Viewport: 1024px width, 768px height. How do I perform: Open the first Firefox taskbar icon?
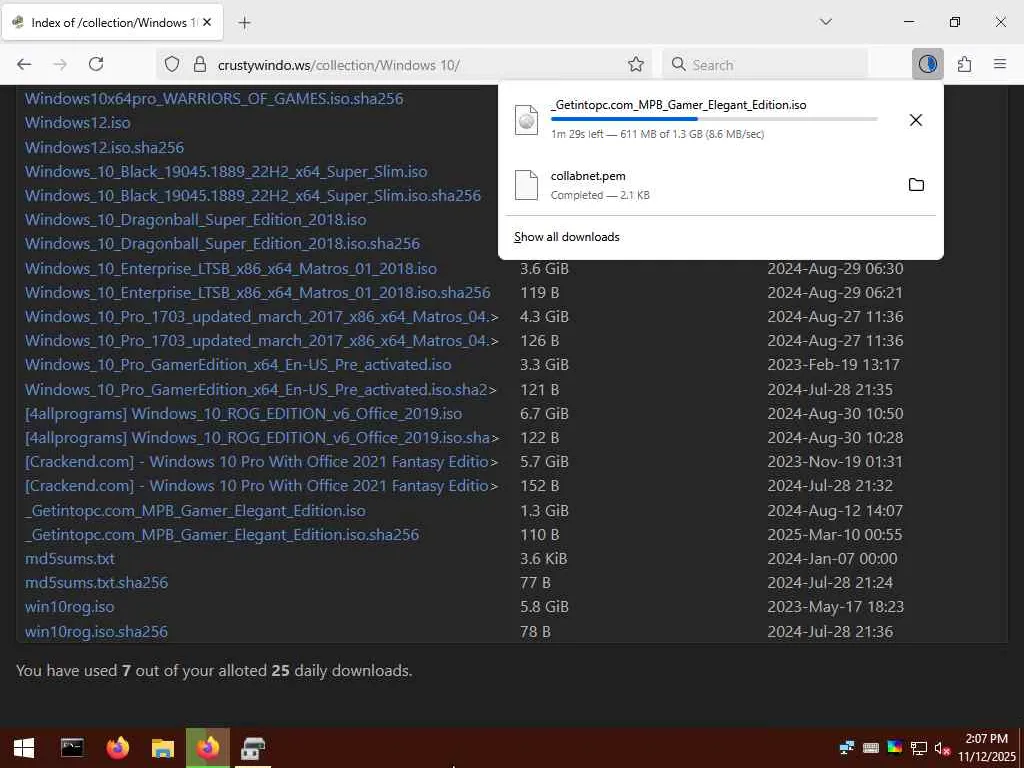pyautogui.click(x=118, y=748)
